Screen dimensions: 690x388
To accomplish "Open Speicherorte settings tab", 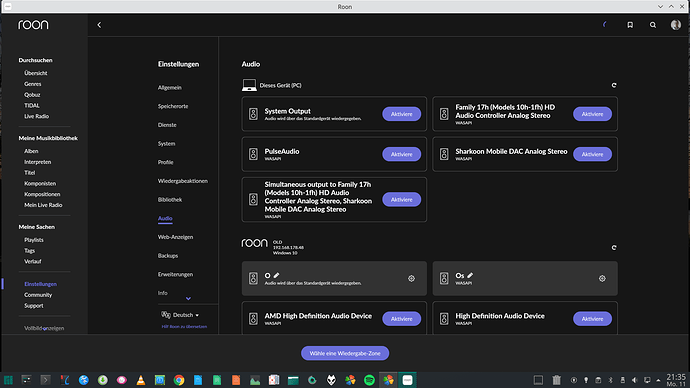I will coord(173,106).
